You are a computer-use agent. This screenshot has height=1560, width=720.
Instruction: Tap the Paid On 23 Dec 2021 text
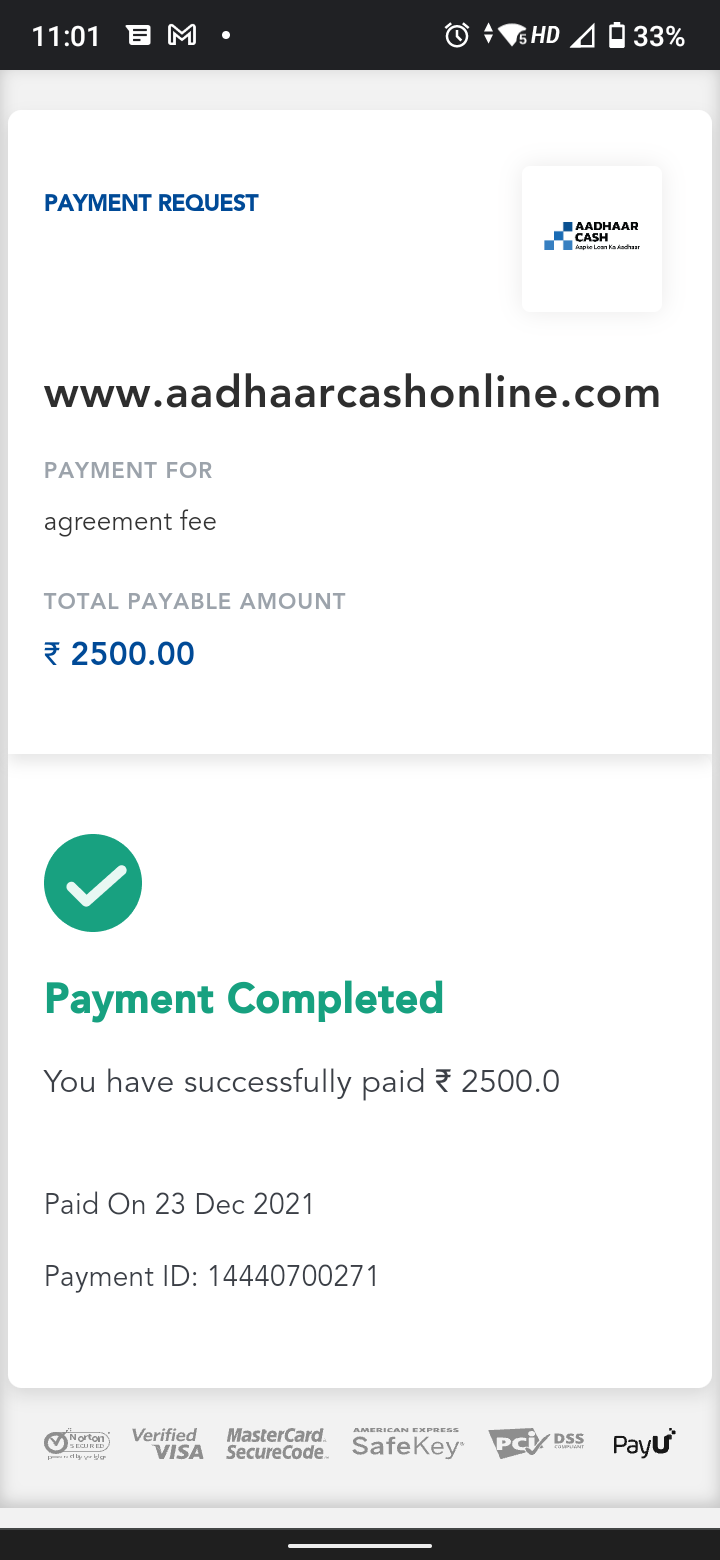click(179, 1203)
